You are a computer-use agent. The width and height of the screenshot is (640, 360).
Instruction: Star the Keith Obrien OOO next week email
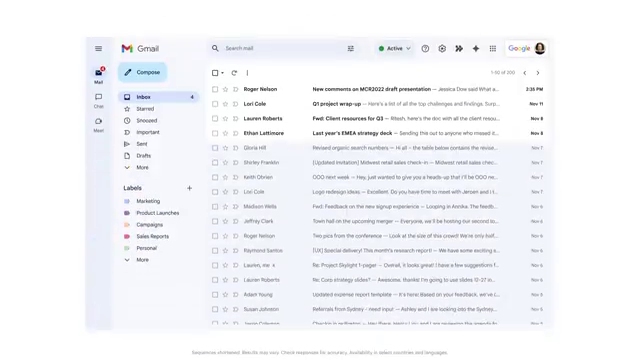[x=225, y=178]
